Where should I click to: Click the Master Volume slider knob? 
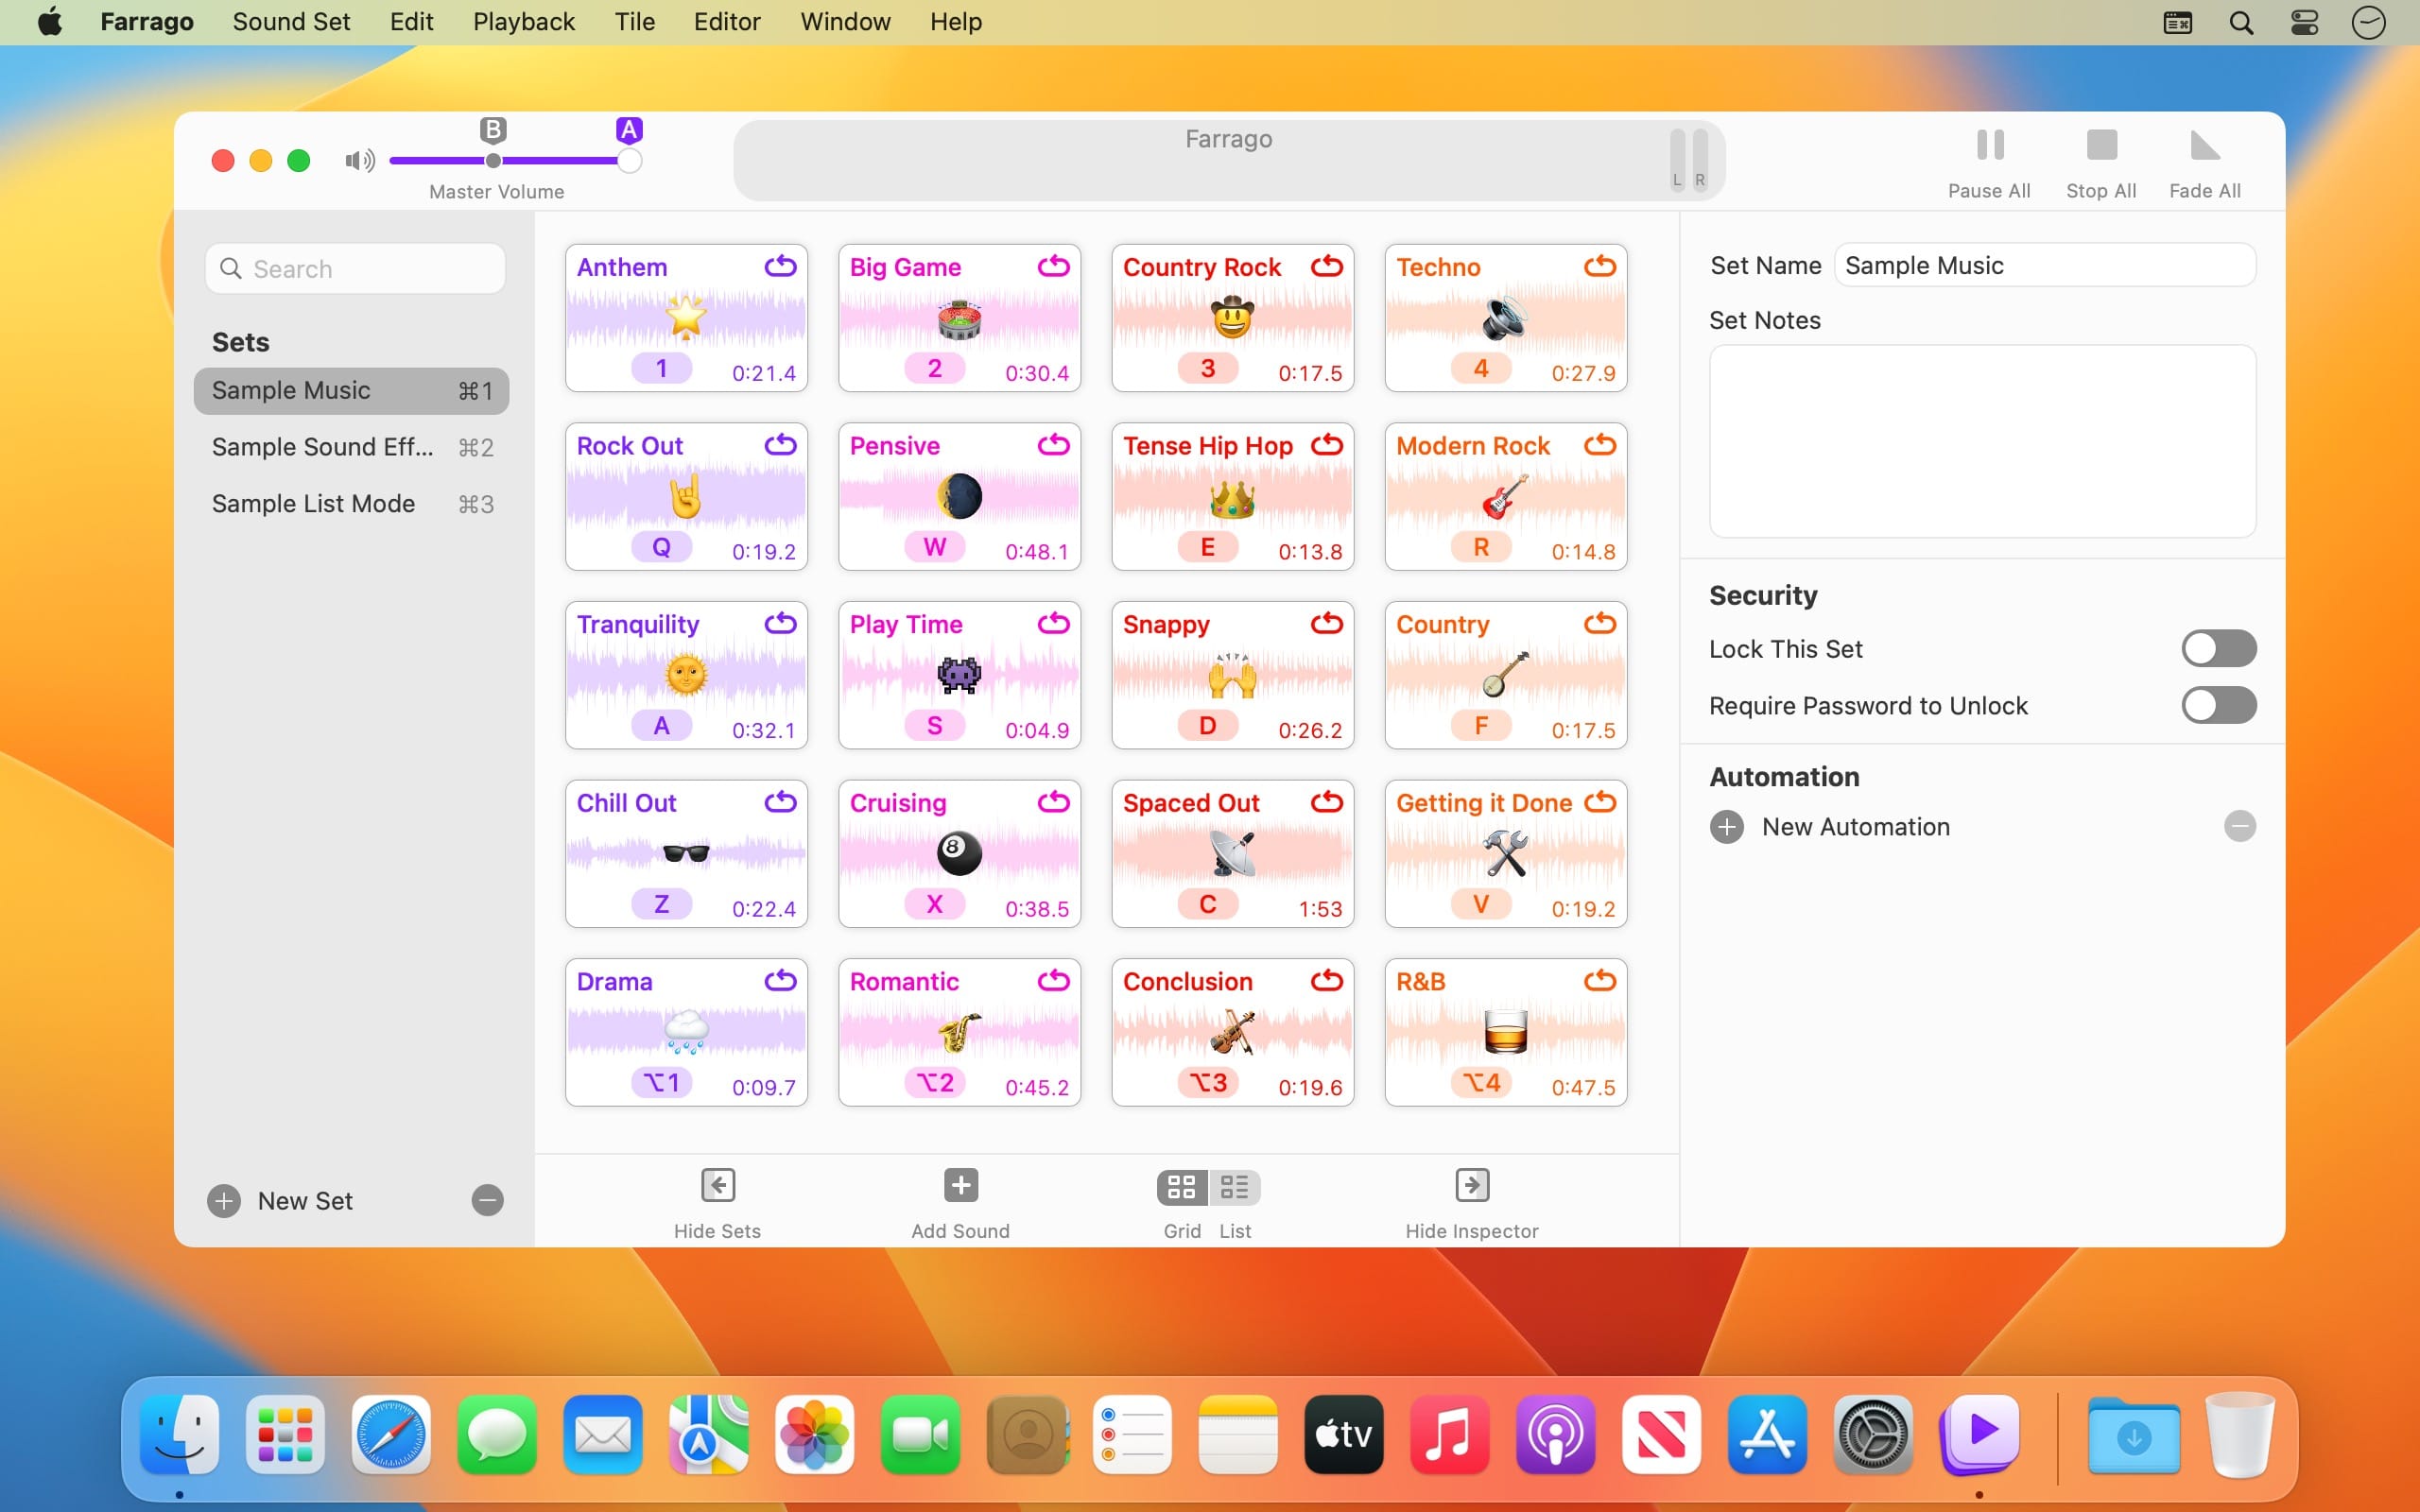click(x=629, y=161)
